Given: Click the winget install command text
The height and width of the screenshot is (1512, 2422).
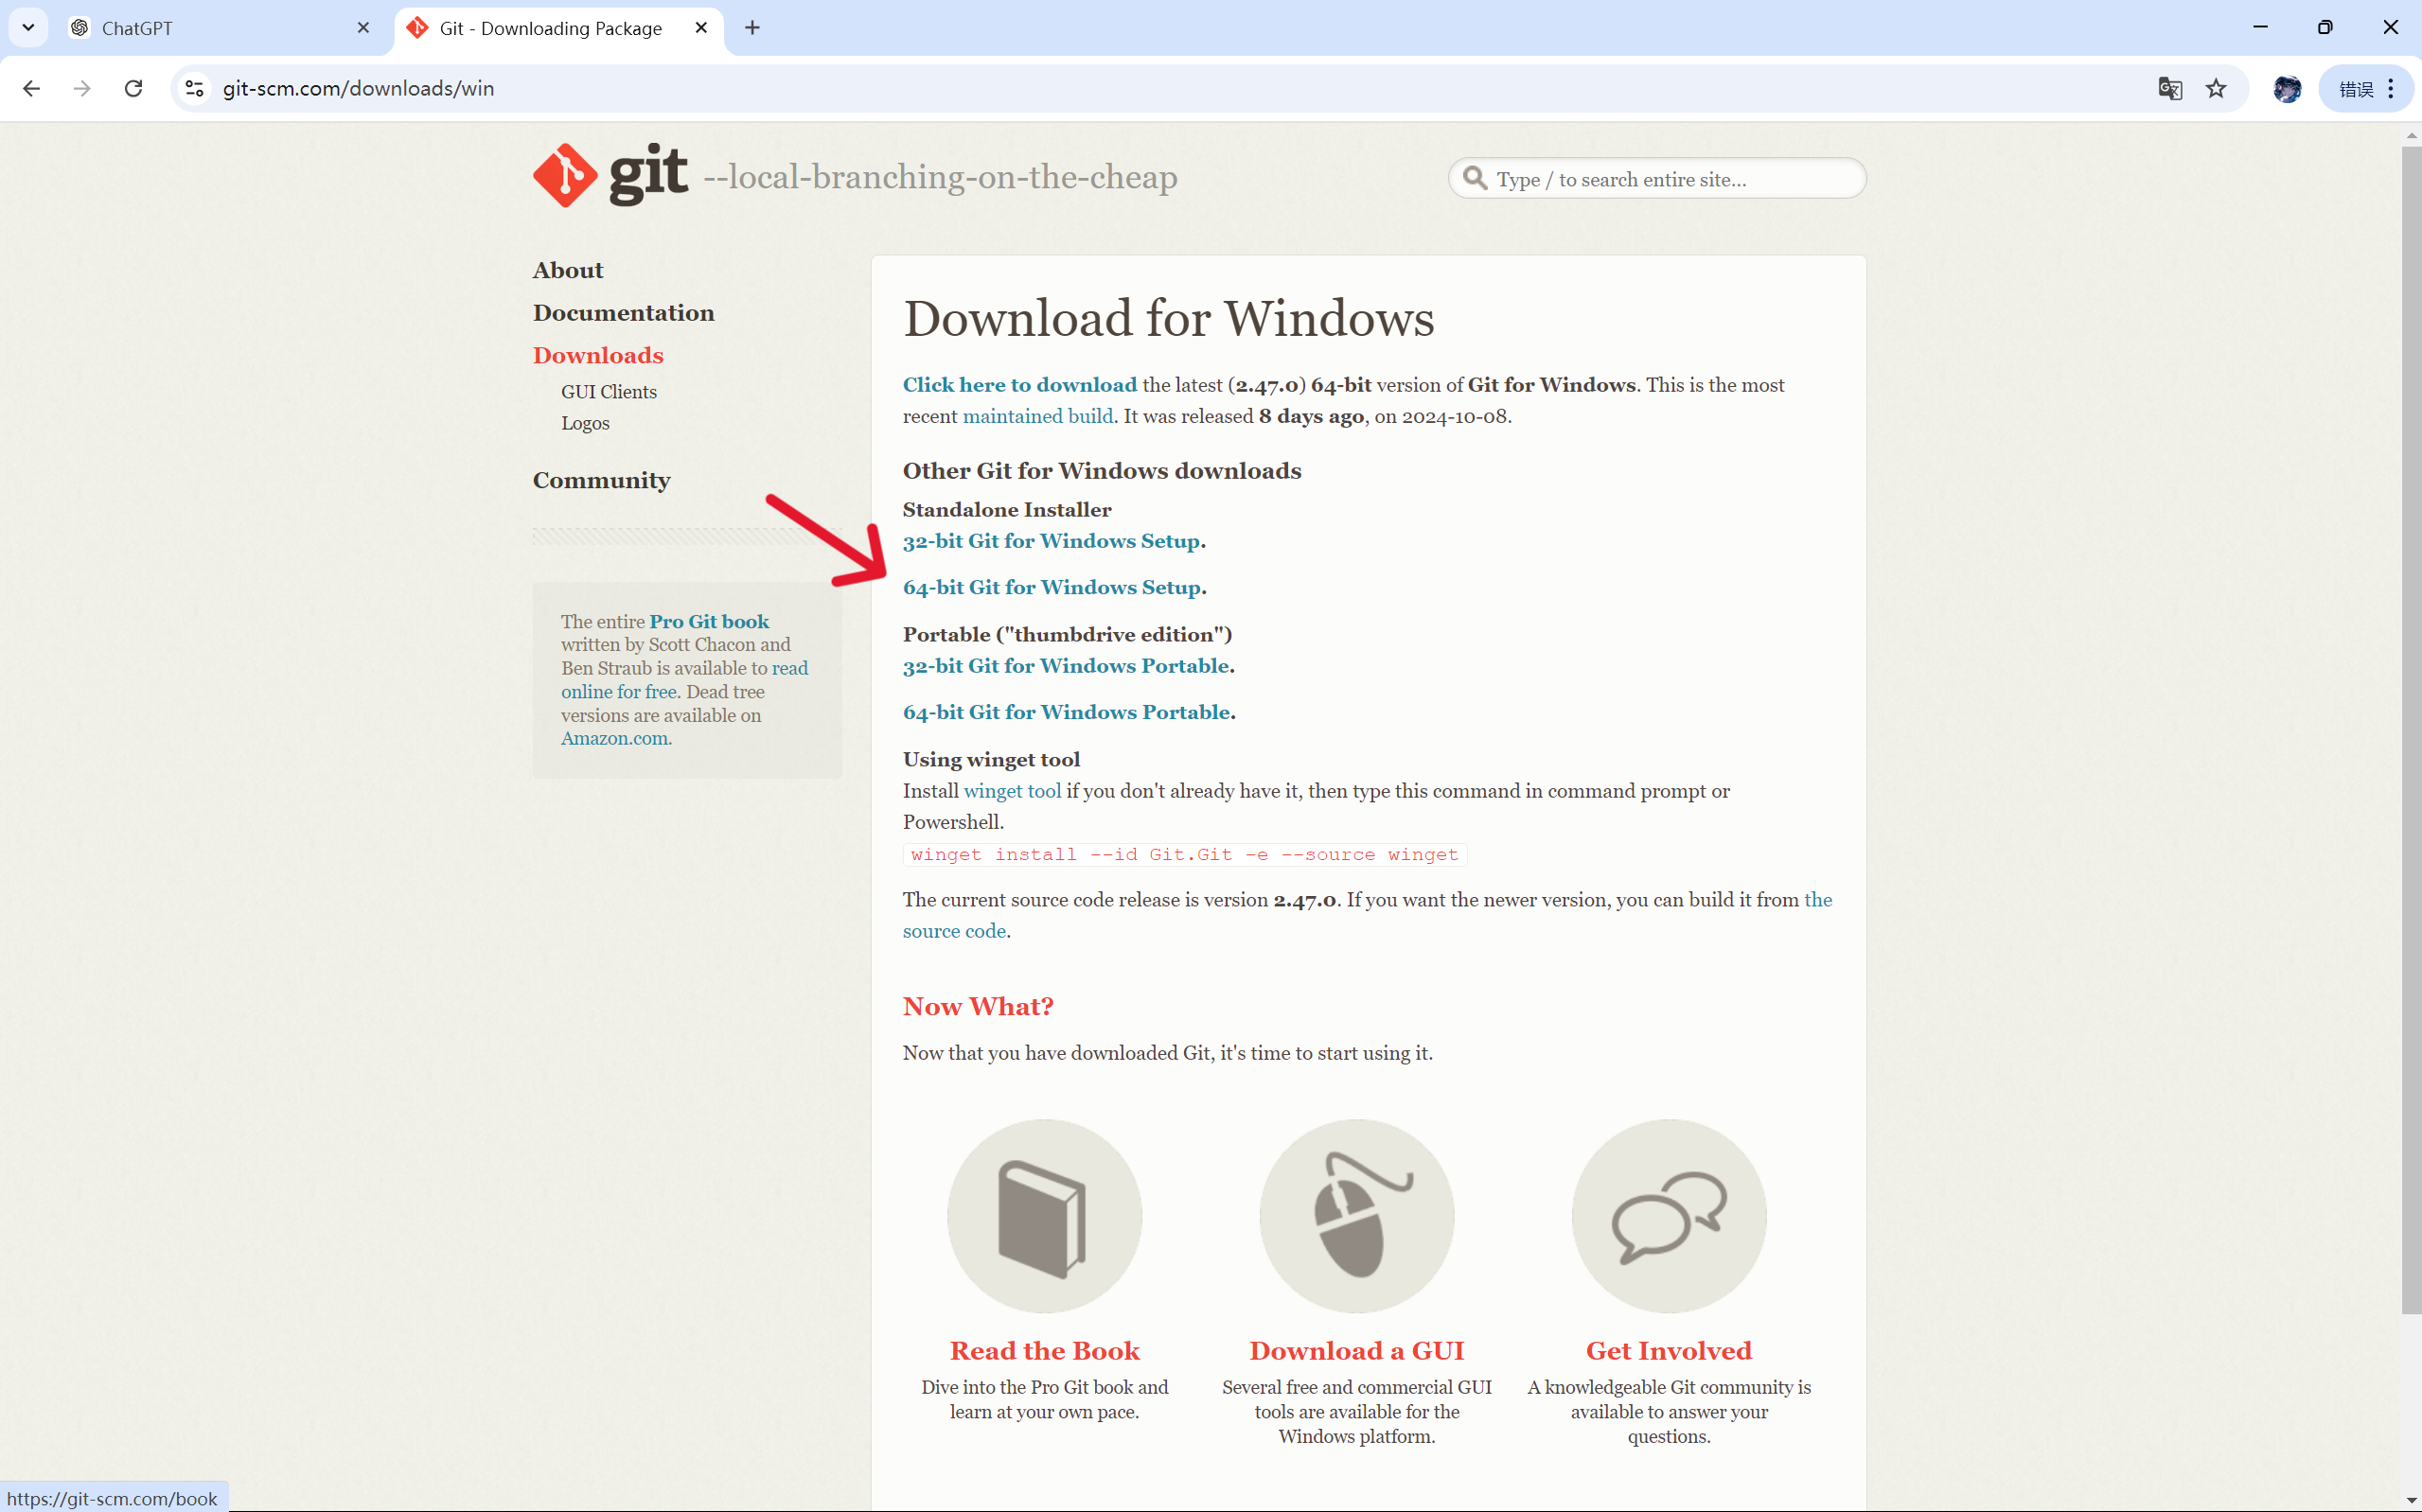Looking at the screenshot, I should (x=1184, y=854).
